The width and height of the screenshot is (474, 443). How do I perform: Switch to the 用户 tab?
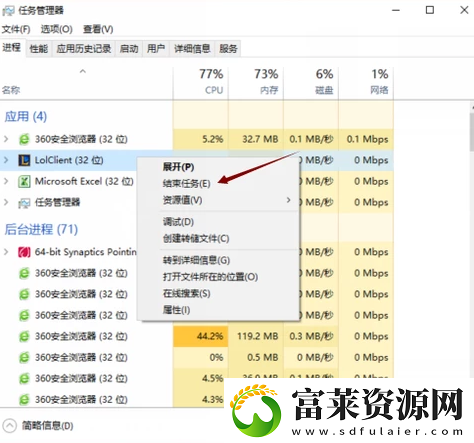coord(156,49)
